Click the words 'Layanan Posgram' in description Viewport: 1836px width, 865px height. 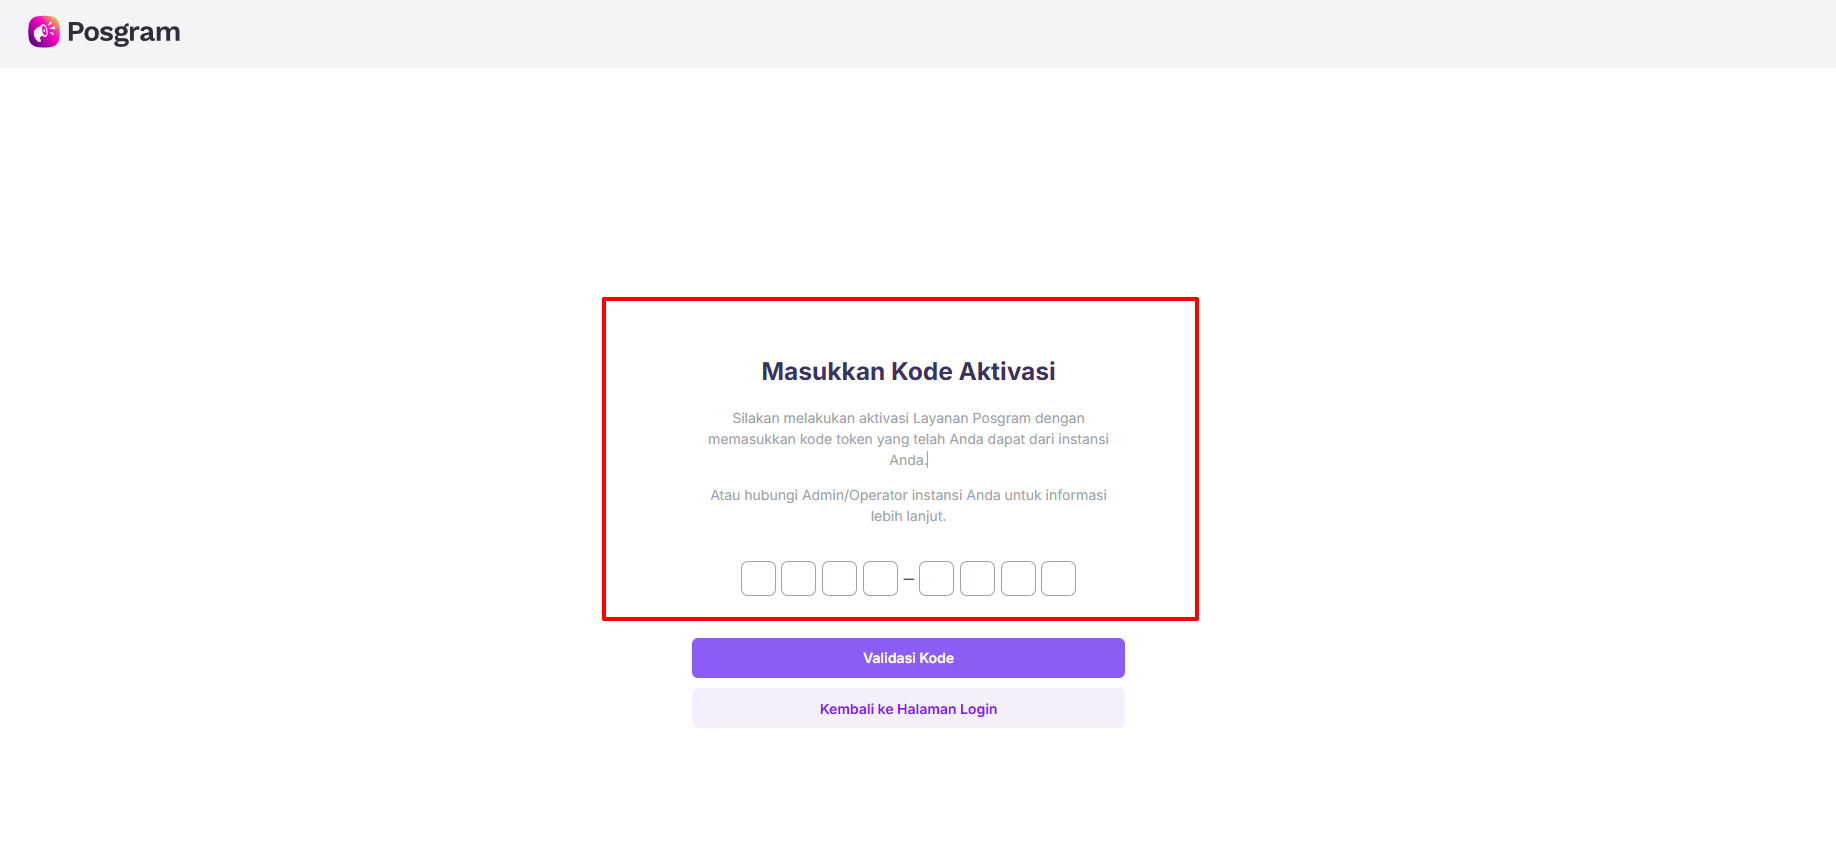pos(972,418)
